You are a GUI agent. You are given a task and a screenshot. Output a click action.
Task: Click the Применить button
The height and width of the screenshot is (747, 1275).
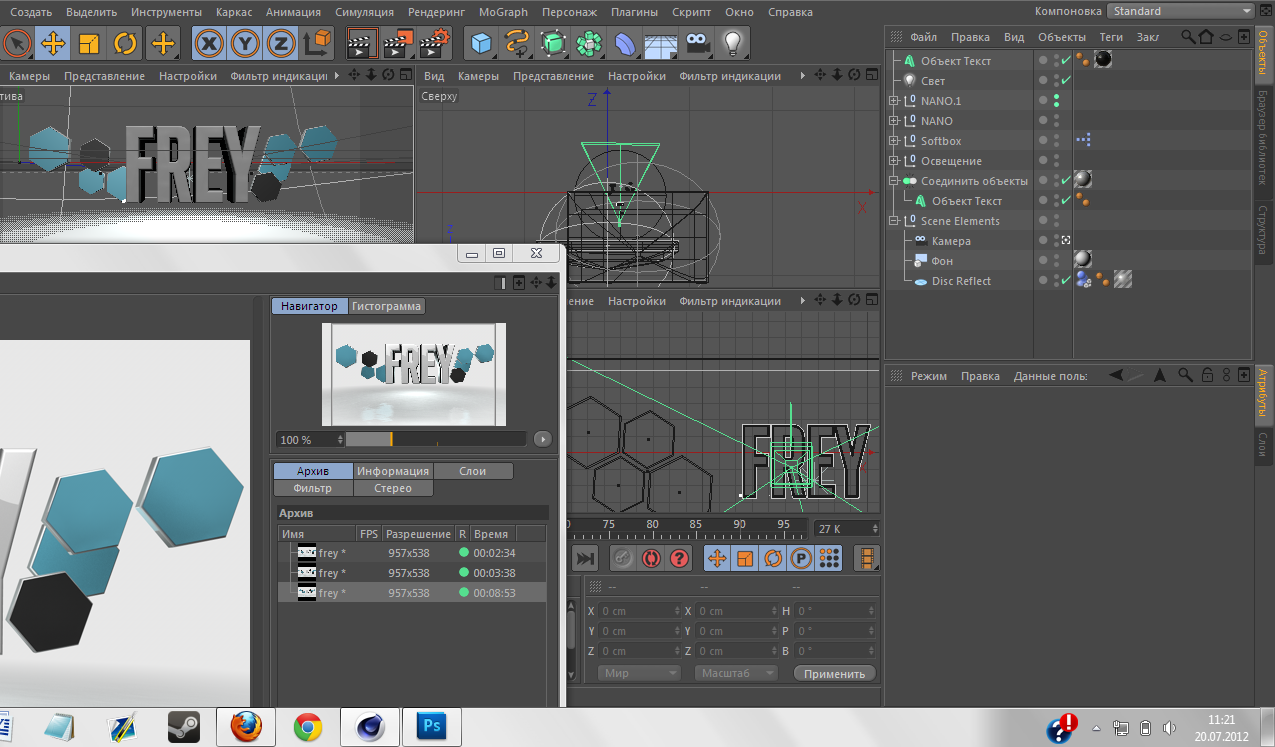coord(834,674)
